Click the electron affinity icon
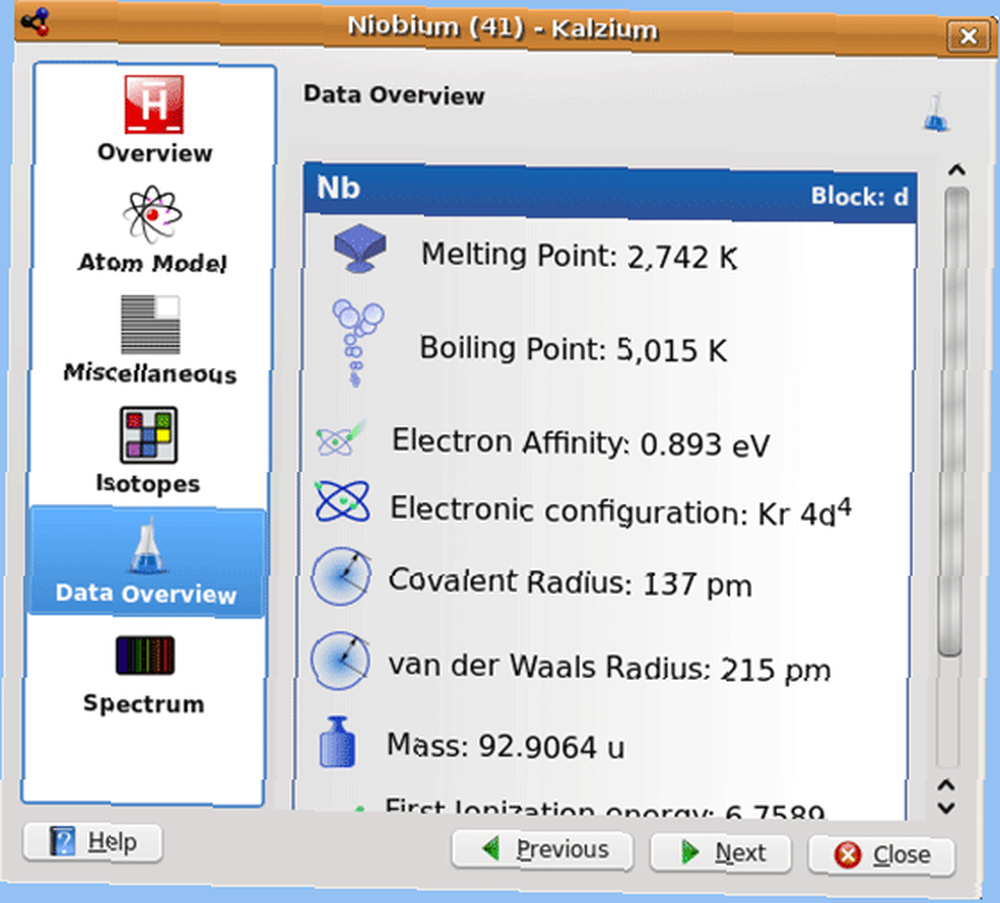Image resolution: width=1000 pixels, height=903 pixels. [x=341, y=437]
